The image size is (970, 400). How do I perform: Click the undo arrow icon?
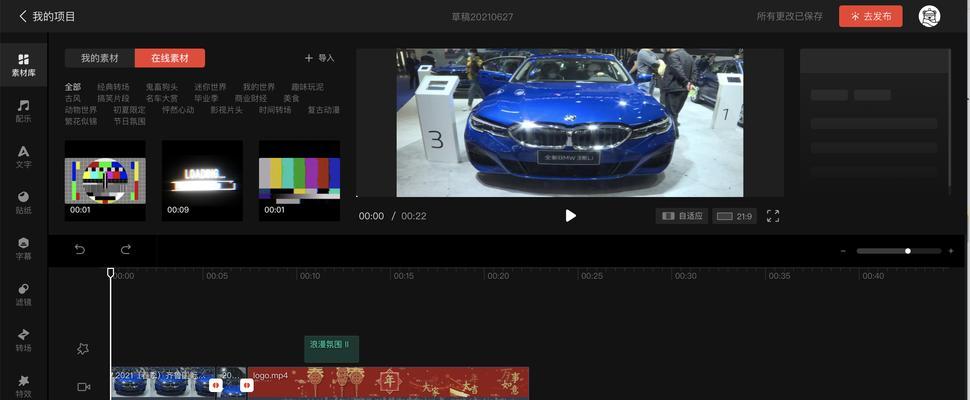(80, 249)
